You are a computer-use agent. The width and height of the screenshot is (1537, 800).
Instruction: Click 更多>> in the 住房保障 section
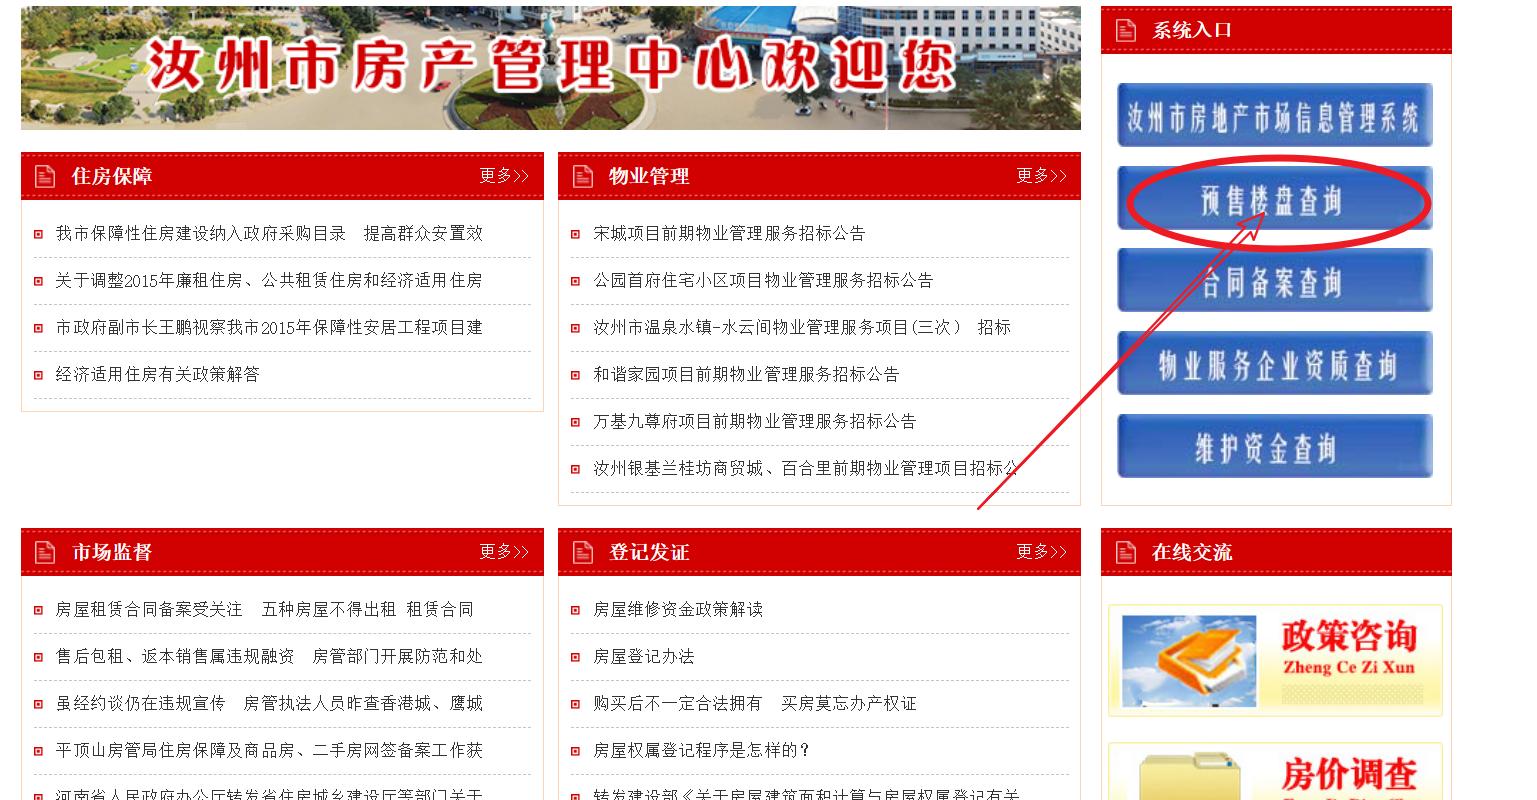pyautogui.click(x=503, y=176)
